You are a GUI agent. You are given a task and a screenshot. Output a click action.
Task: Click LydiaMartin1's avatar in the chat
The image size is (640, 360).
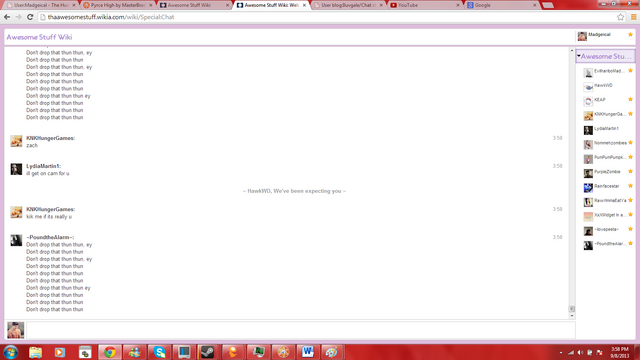click(x=16, y=169)
